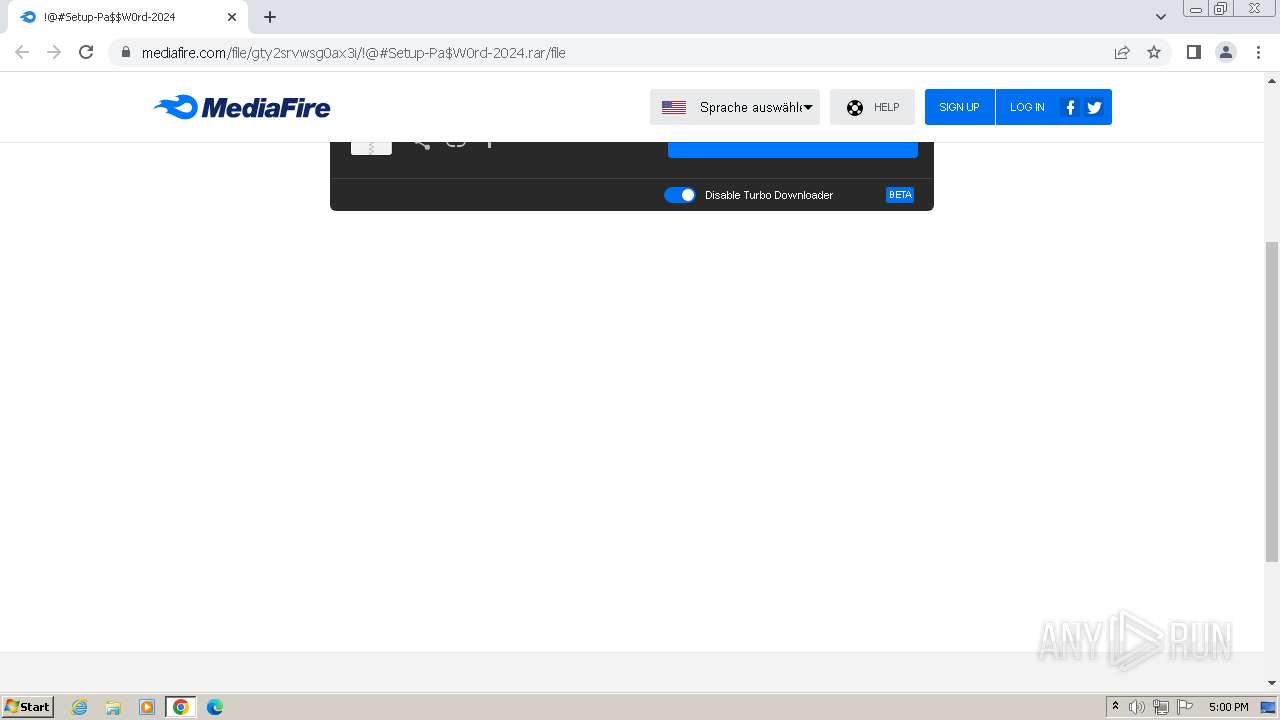Open new browser tab with plus
1280x720 pixels.
270,17
